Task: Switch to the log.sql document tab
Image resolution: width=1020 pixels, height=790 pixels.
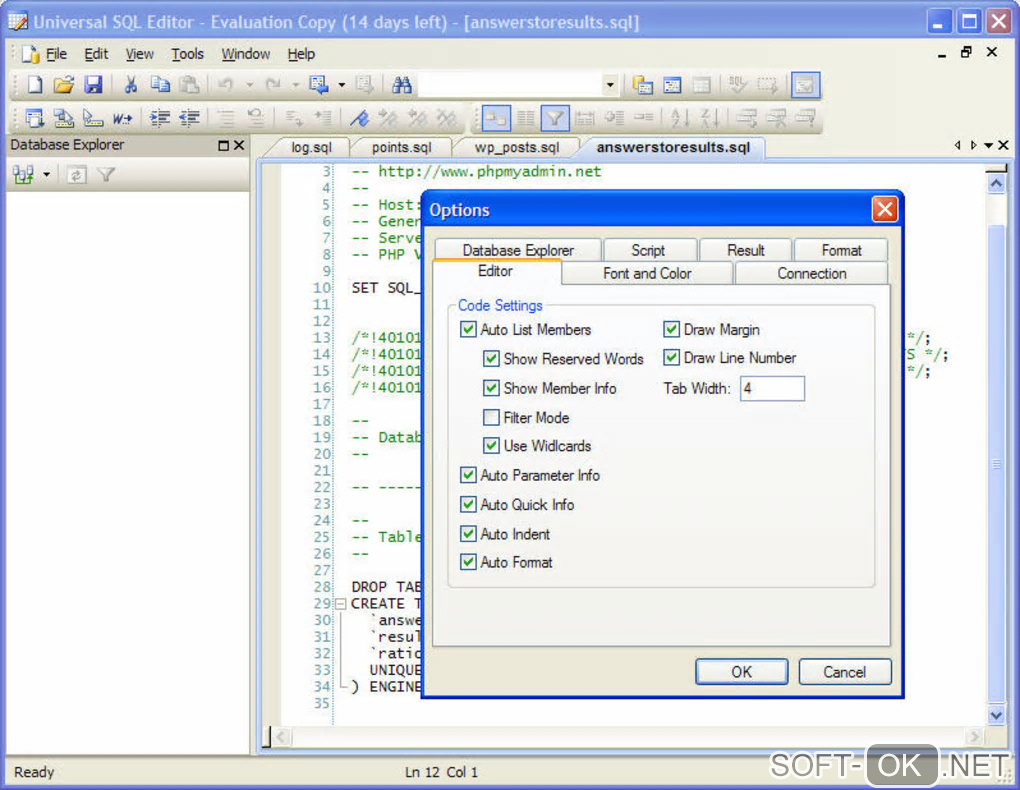Action: (x=311, y=148)
